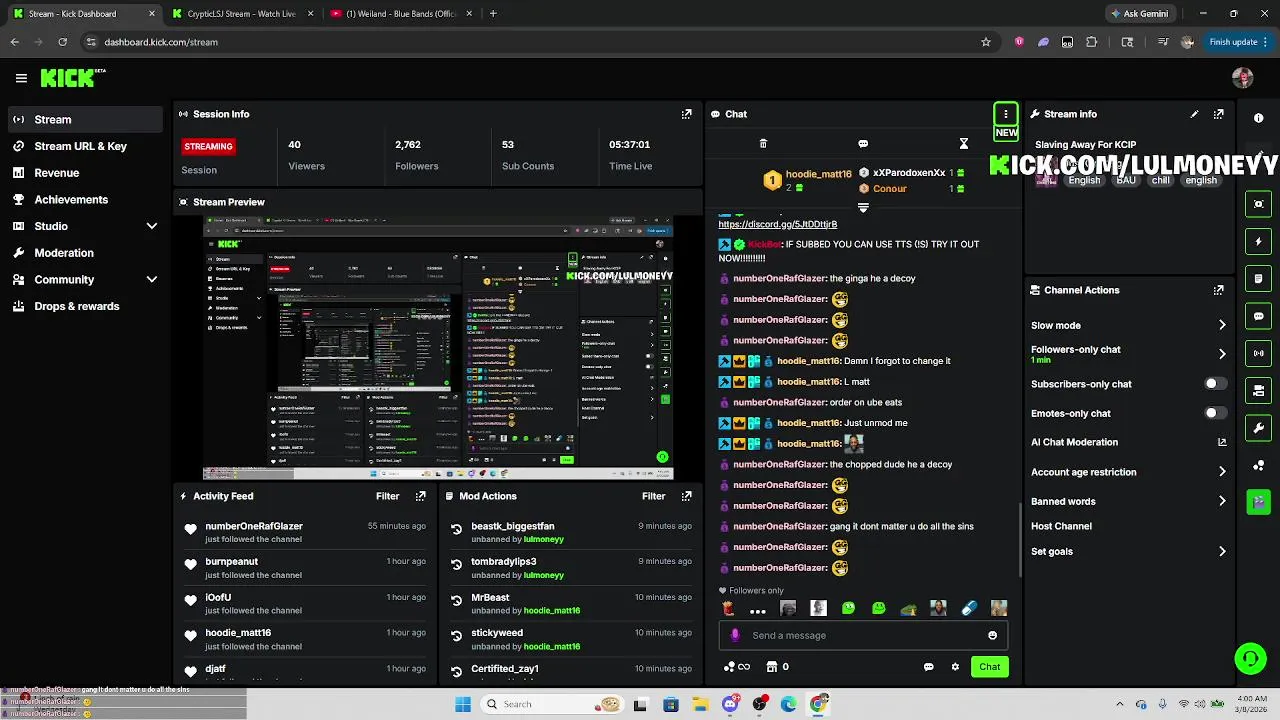Open the Activity Feed Filter
This screenshot has width=1280, height=720.
[x=387, y=496]
